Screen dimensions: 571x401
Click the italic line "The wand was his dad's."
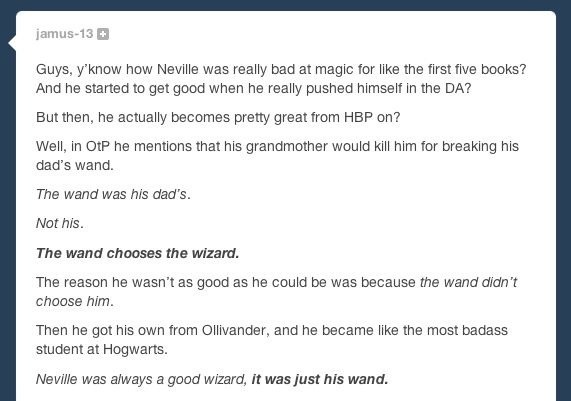113,194
